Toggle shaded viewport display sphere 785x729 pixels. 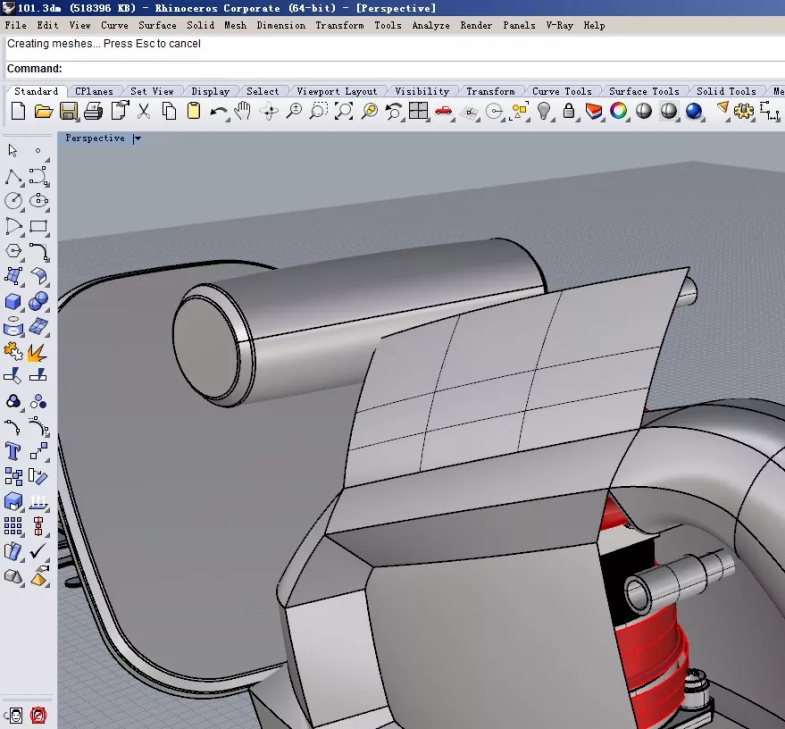click(x=644, y=111)
